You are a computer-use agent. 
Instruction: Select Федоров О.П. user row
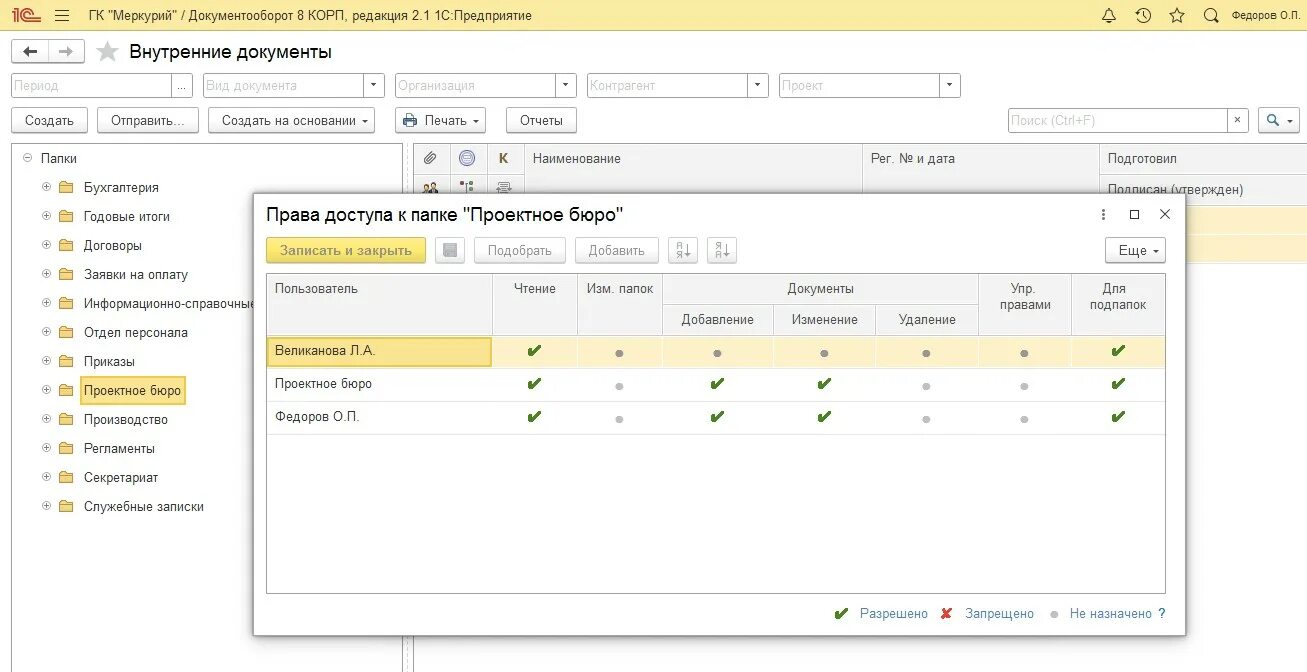716,418
